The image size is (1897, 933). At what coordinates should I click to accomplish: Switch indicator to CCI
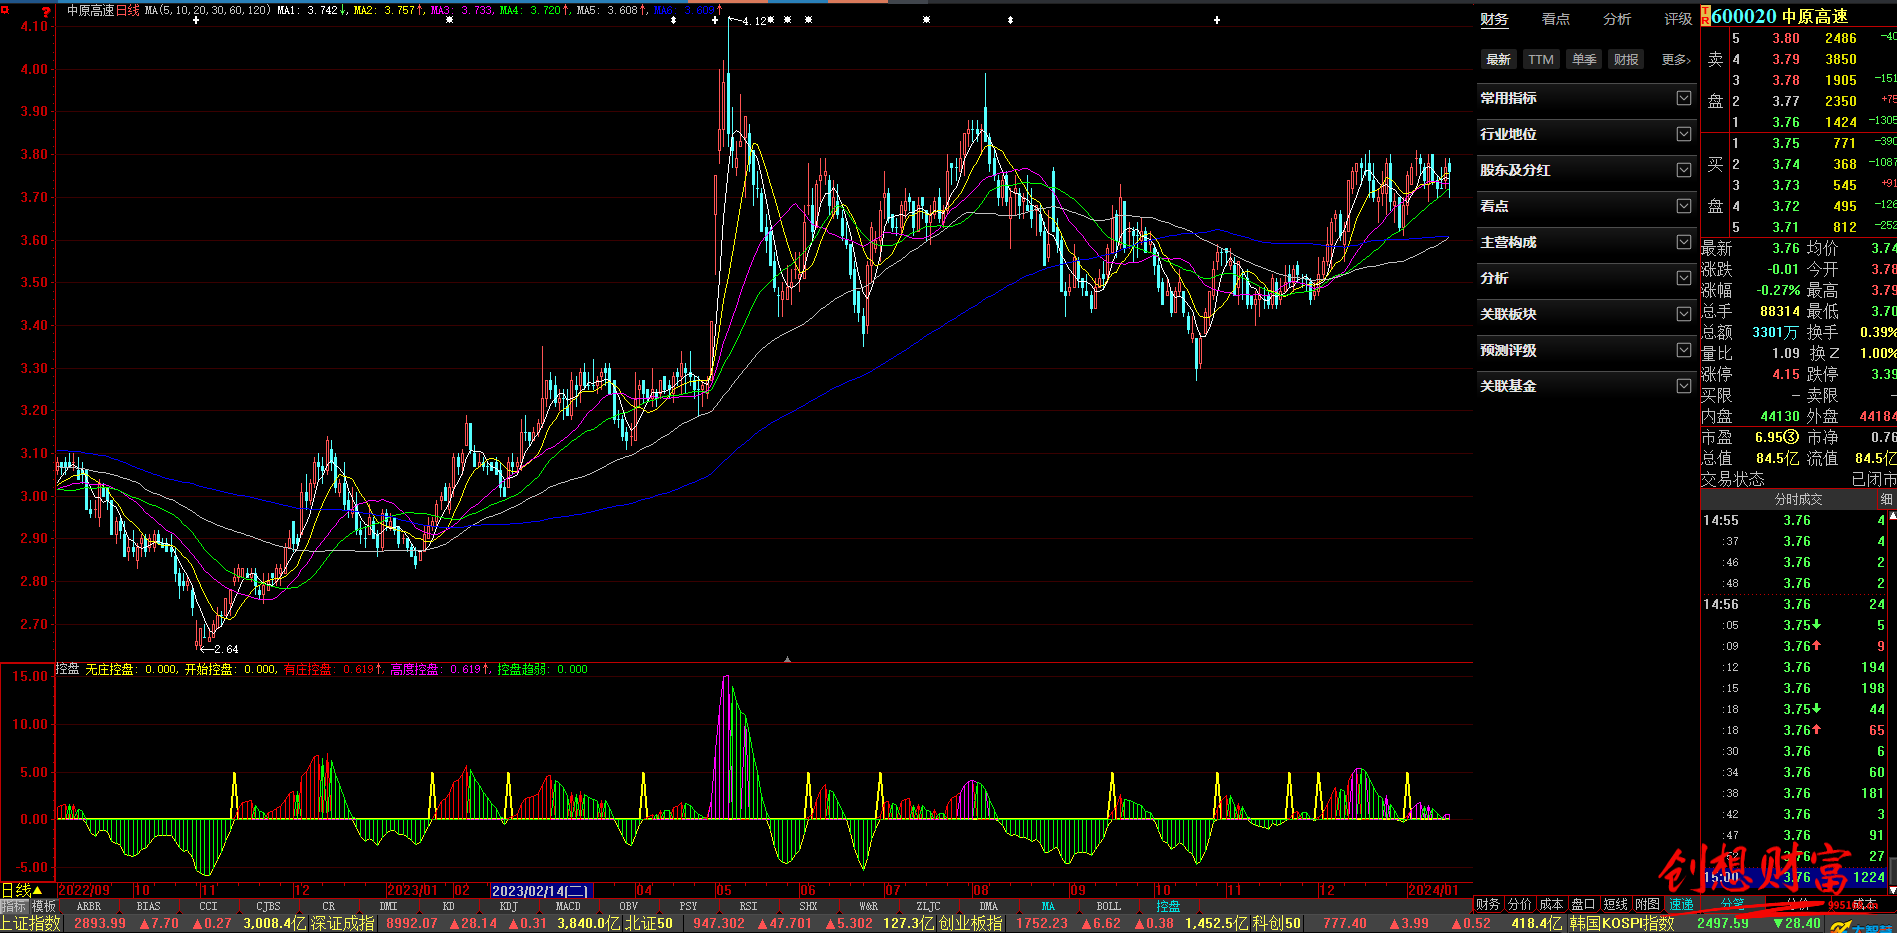pyautogui.click(x=208, y=906)
